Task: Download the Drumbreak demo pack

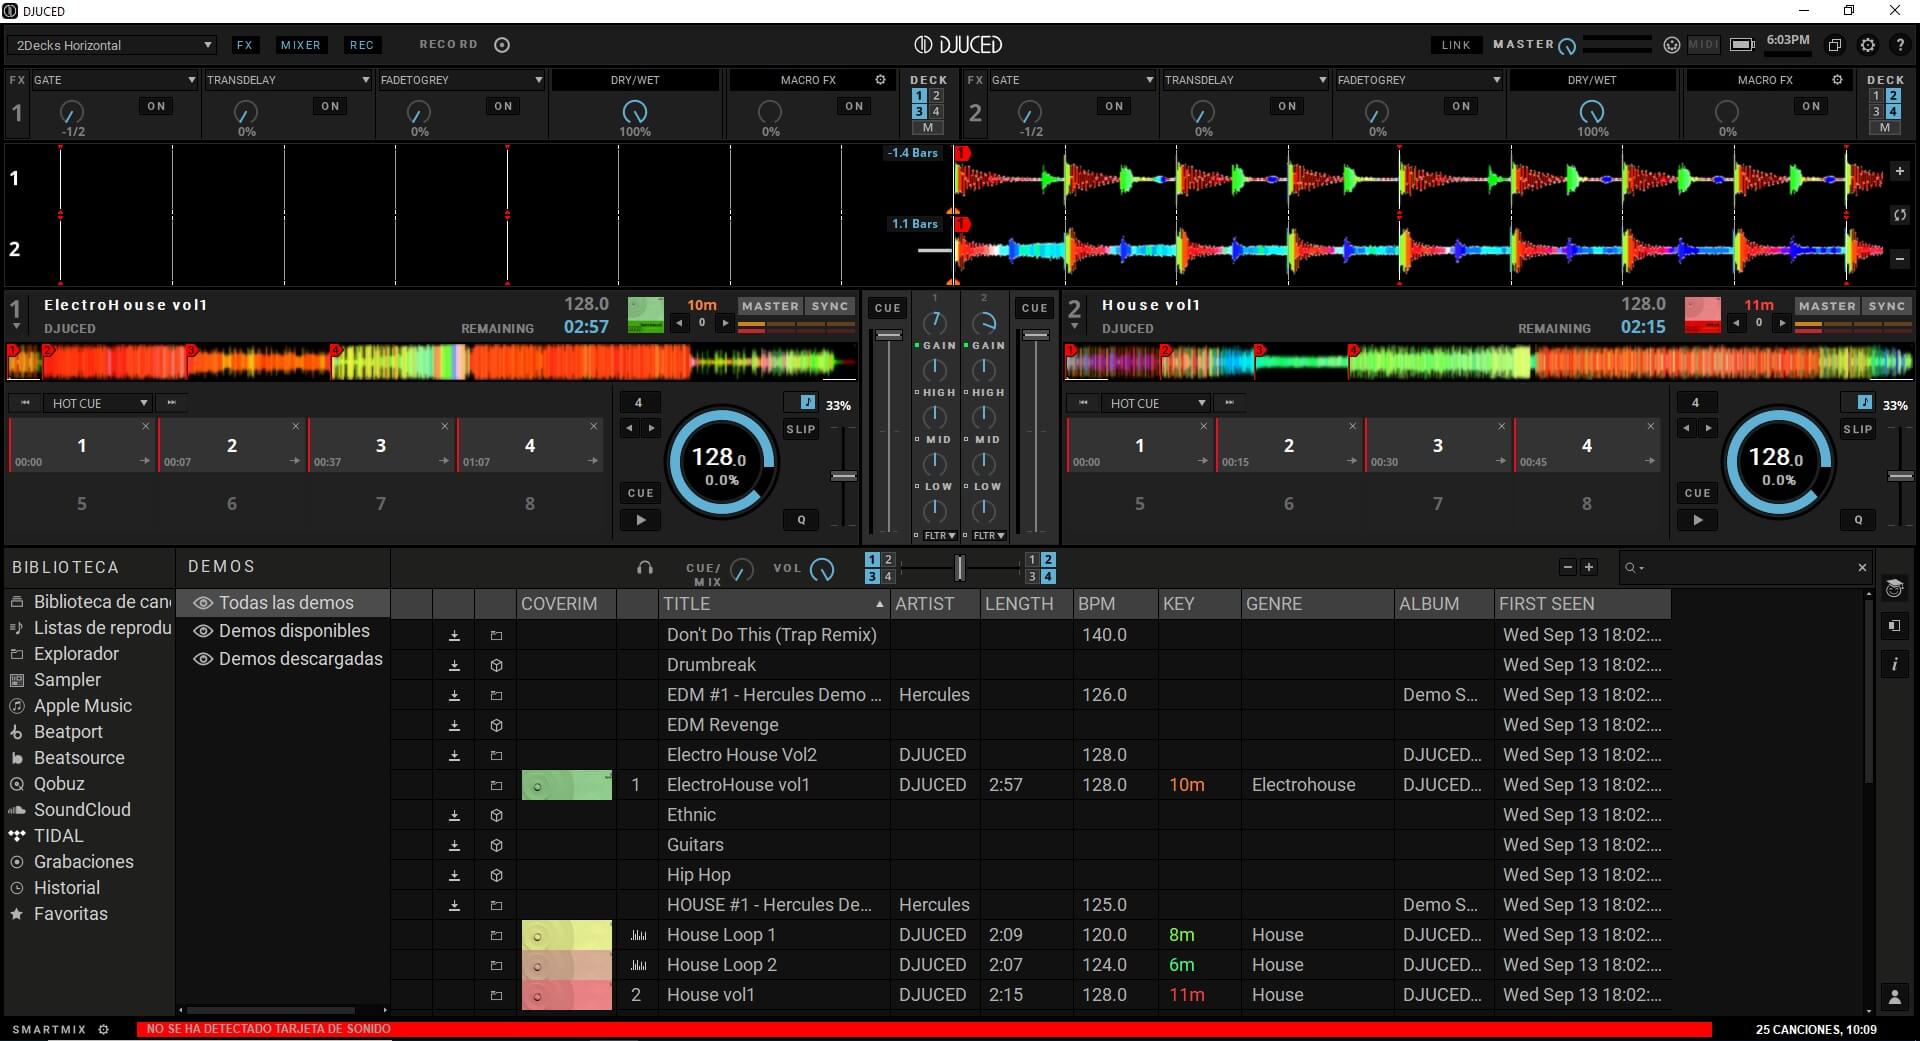Action: [x=454, y=665]
